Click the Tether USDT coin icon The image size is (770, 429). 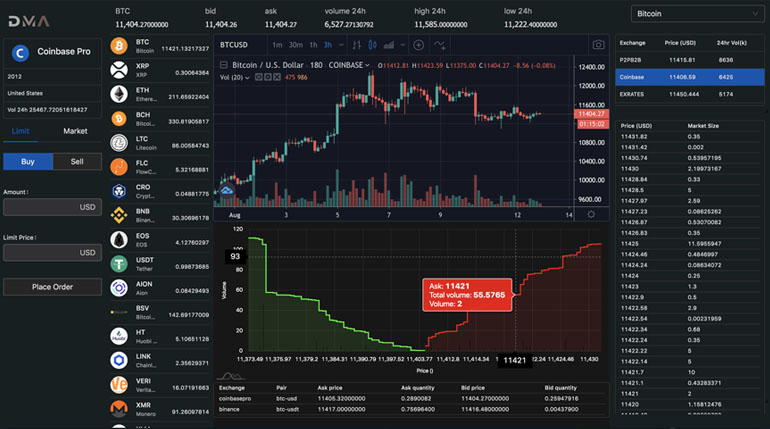tap(116, 266)
